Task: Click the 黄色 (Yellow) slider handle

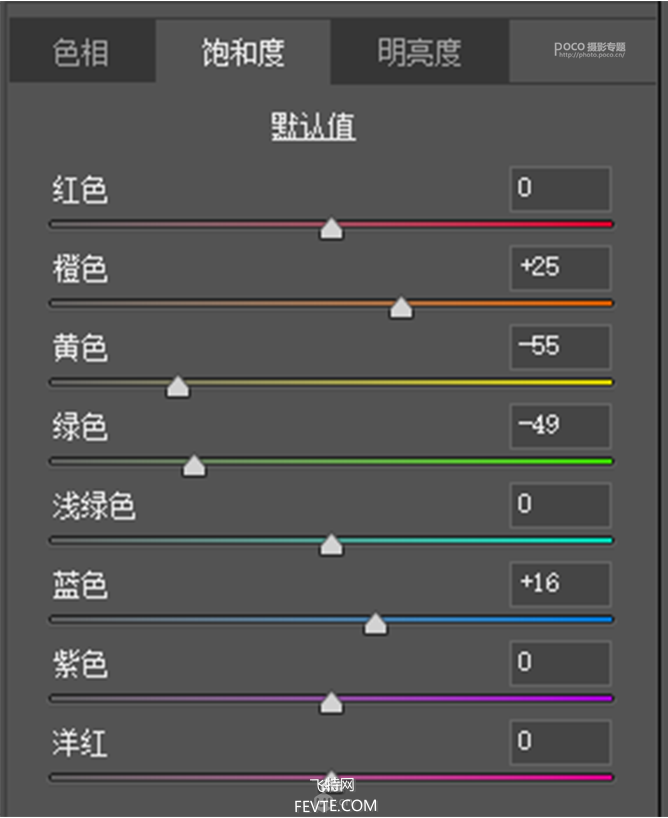Action: 178,387
